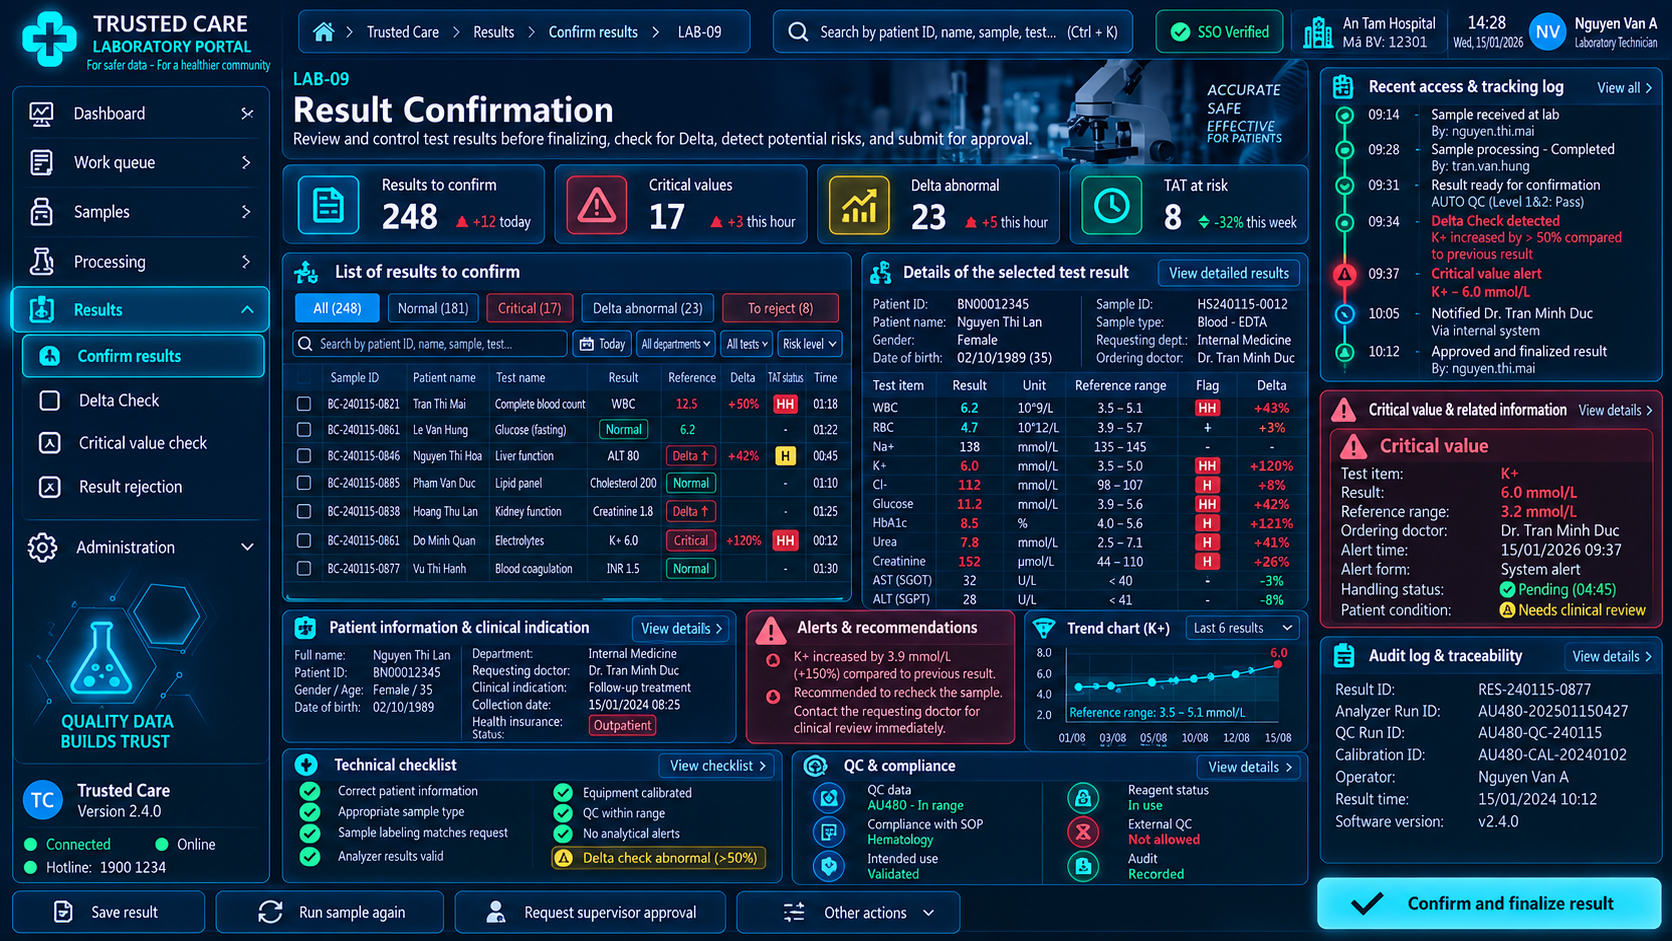The image size is (1672, 941).
Task: Collapse the Results sidebar section
Action: (247, 310)
